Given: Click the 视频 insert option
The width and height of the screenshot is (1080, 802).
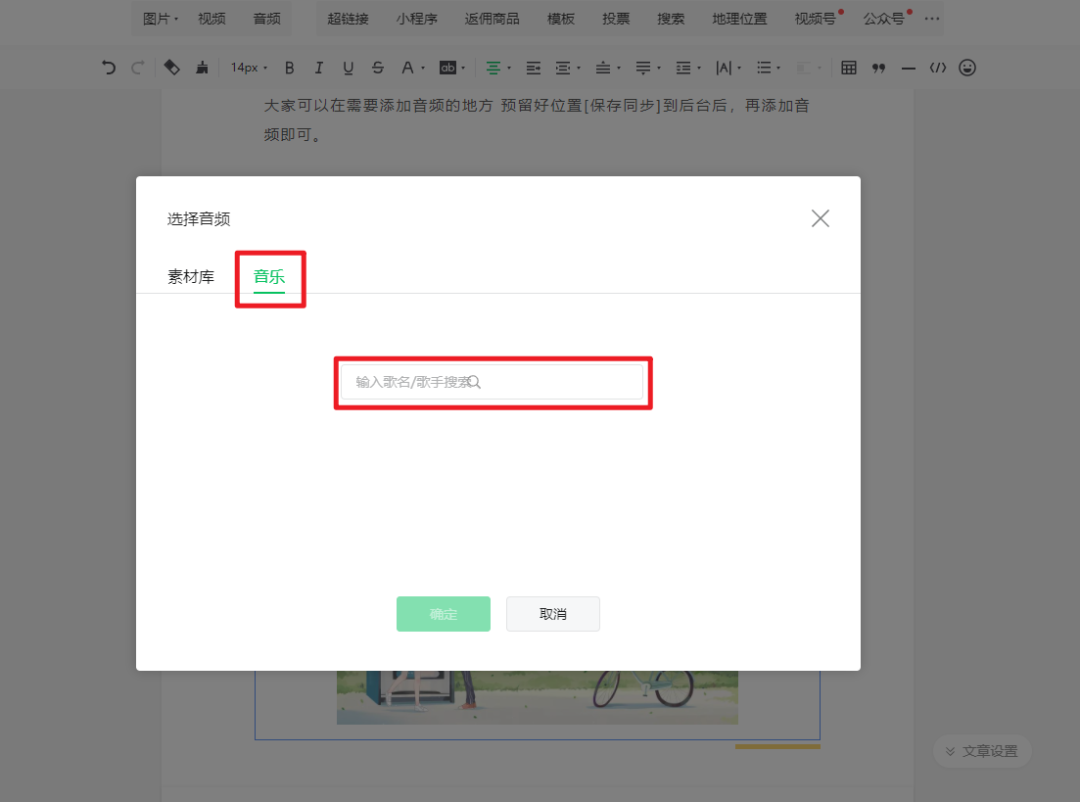Looking at the screenshot, I should (211, 19).
